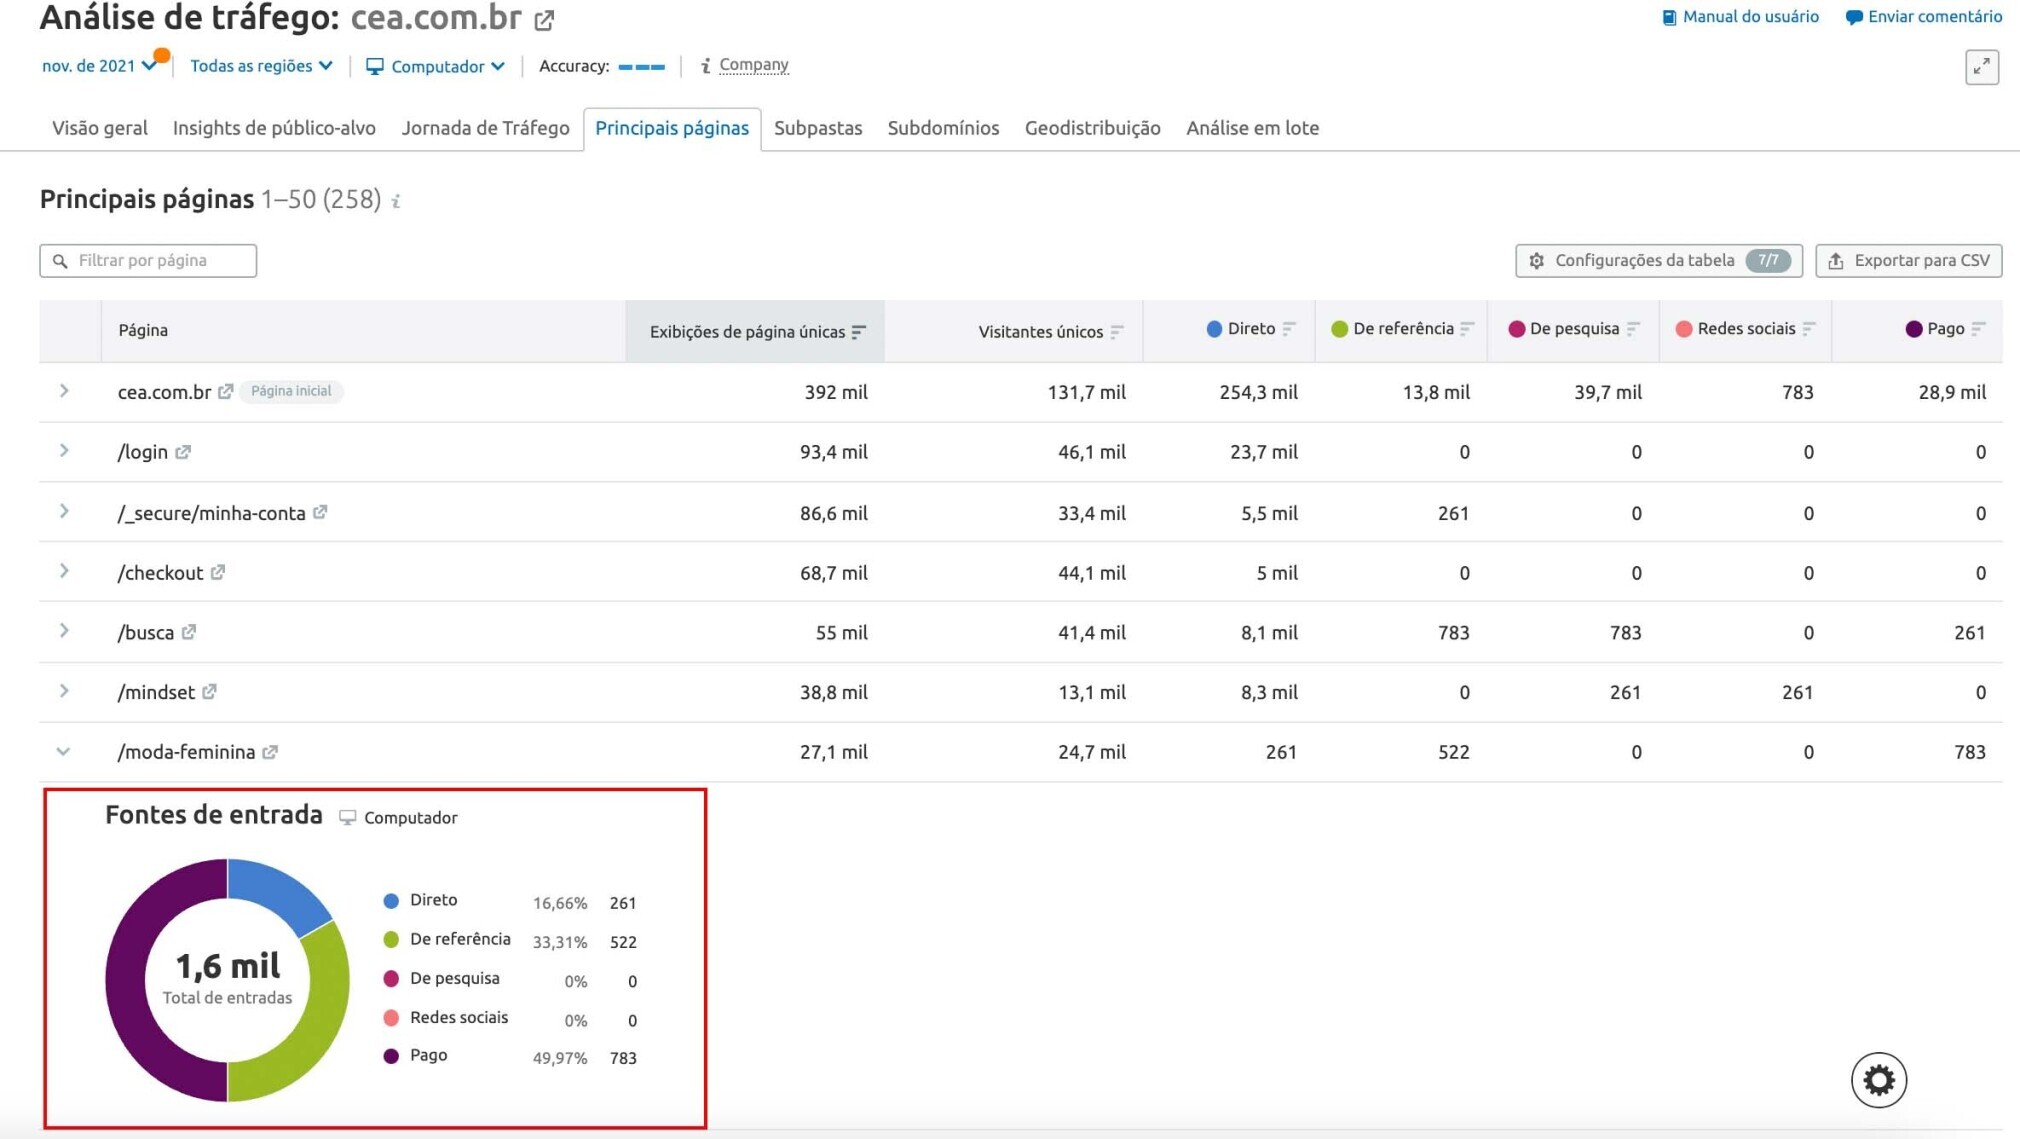
Task: Open Configurações da tabela button
Action: (x=1659, y=260)
